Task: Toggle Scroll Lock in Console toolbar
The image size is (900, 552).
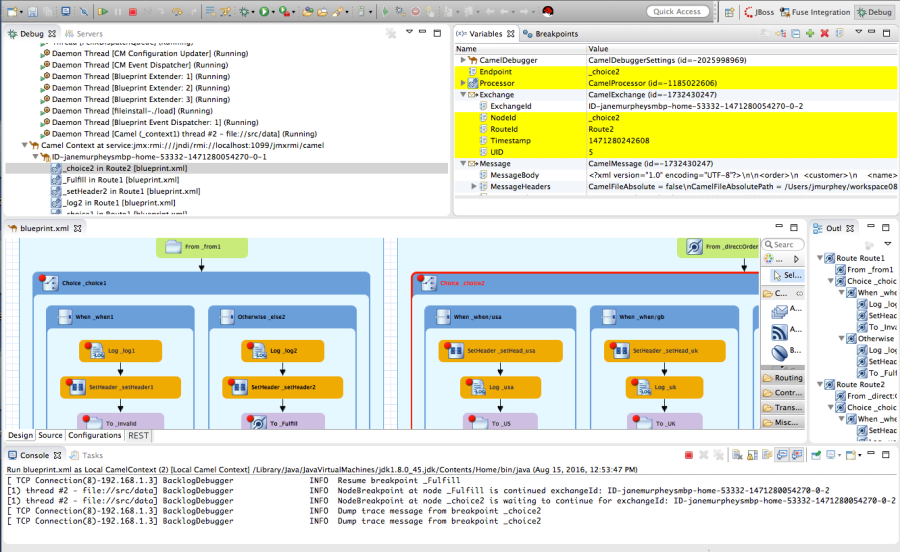Action: [x=752, y=455]
